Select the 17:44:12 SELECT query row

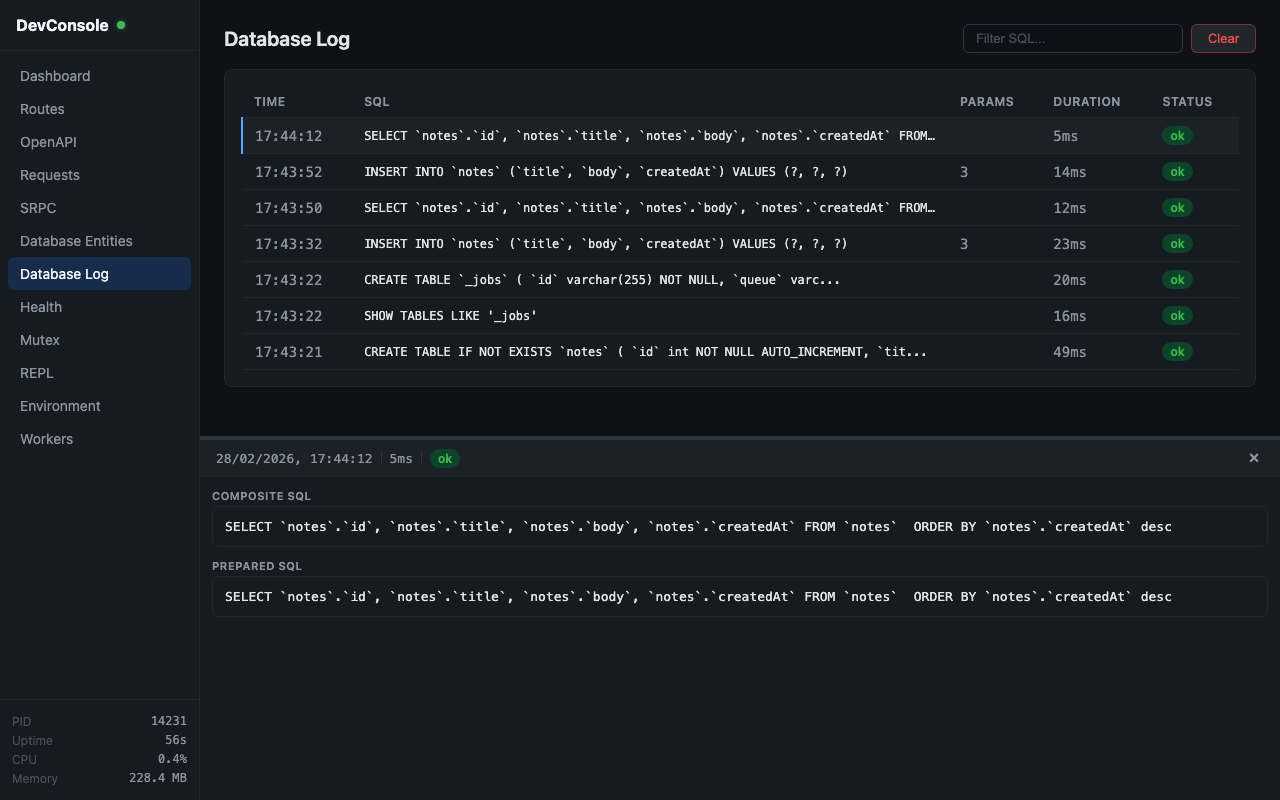click(740, 136)
